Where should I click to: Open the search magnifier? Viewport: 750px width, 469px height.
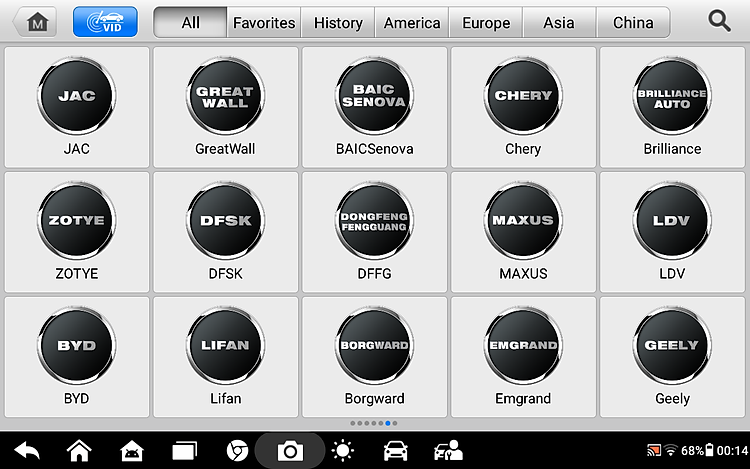click(x=719, y=22)
